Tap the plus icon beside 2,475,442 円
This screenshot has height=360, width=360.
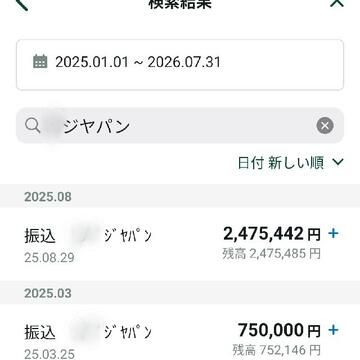point(333,234)
